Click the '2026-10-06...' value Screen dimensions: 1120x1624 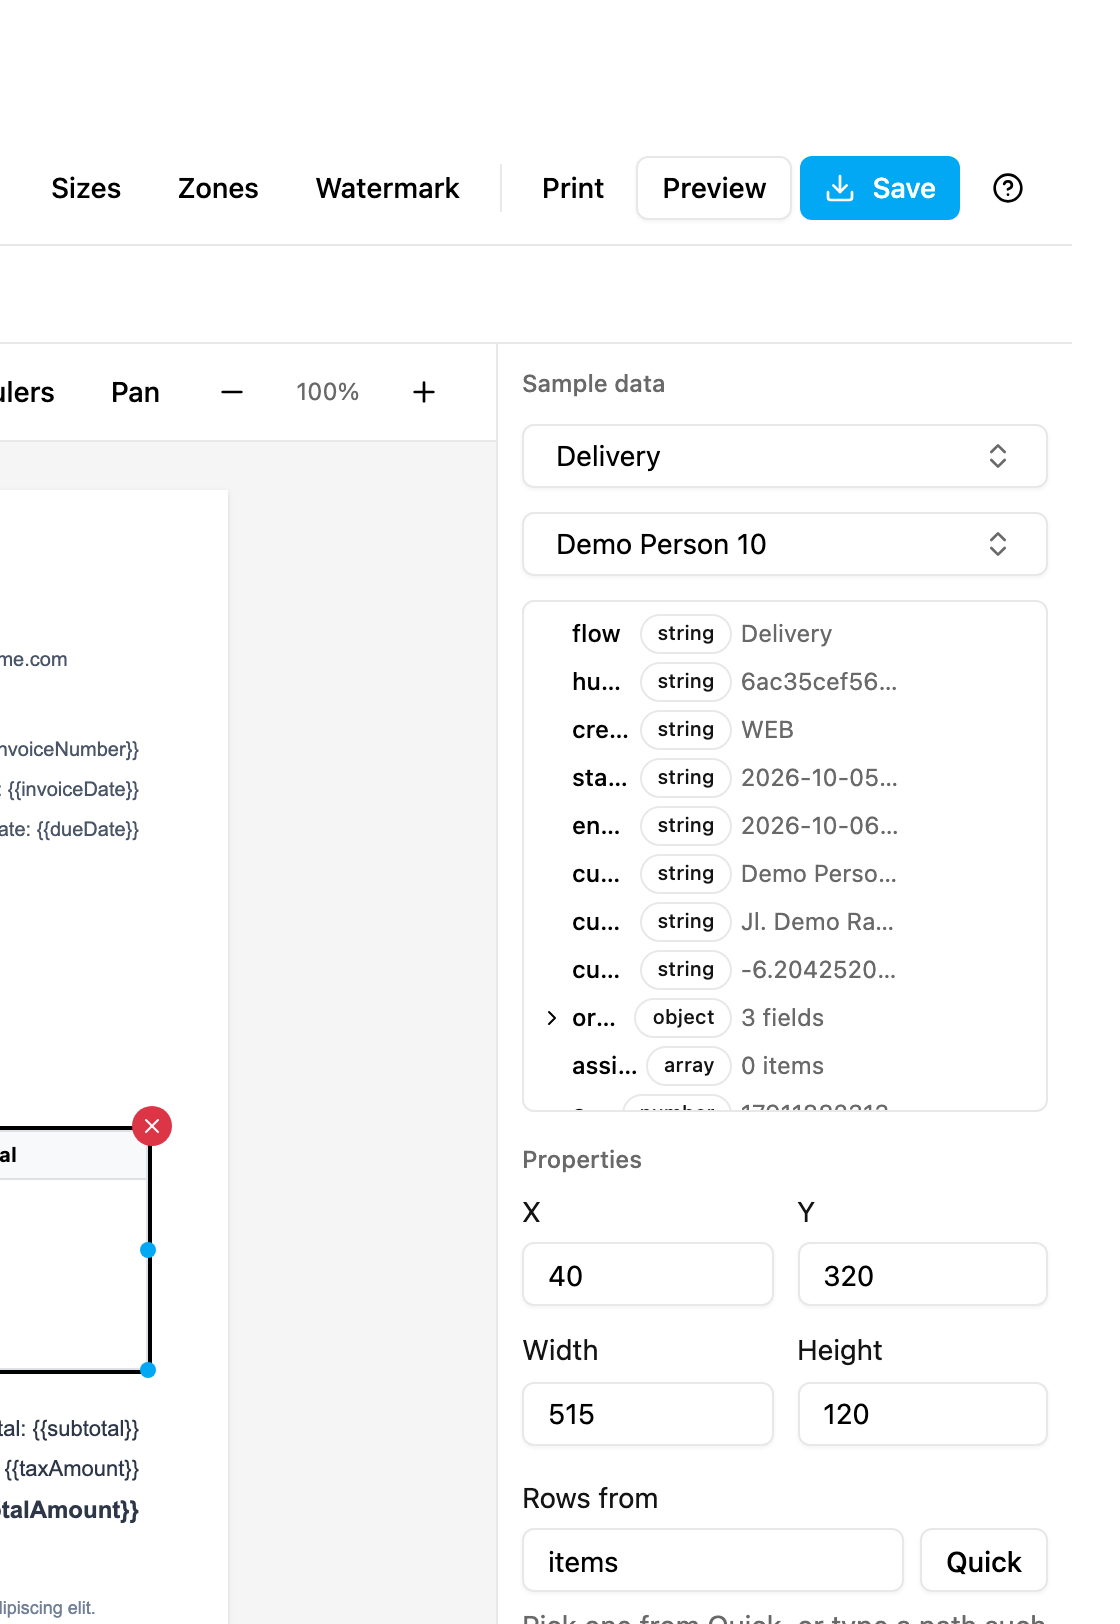click(819, 826)
